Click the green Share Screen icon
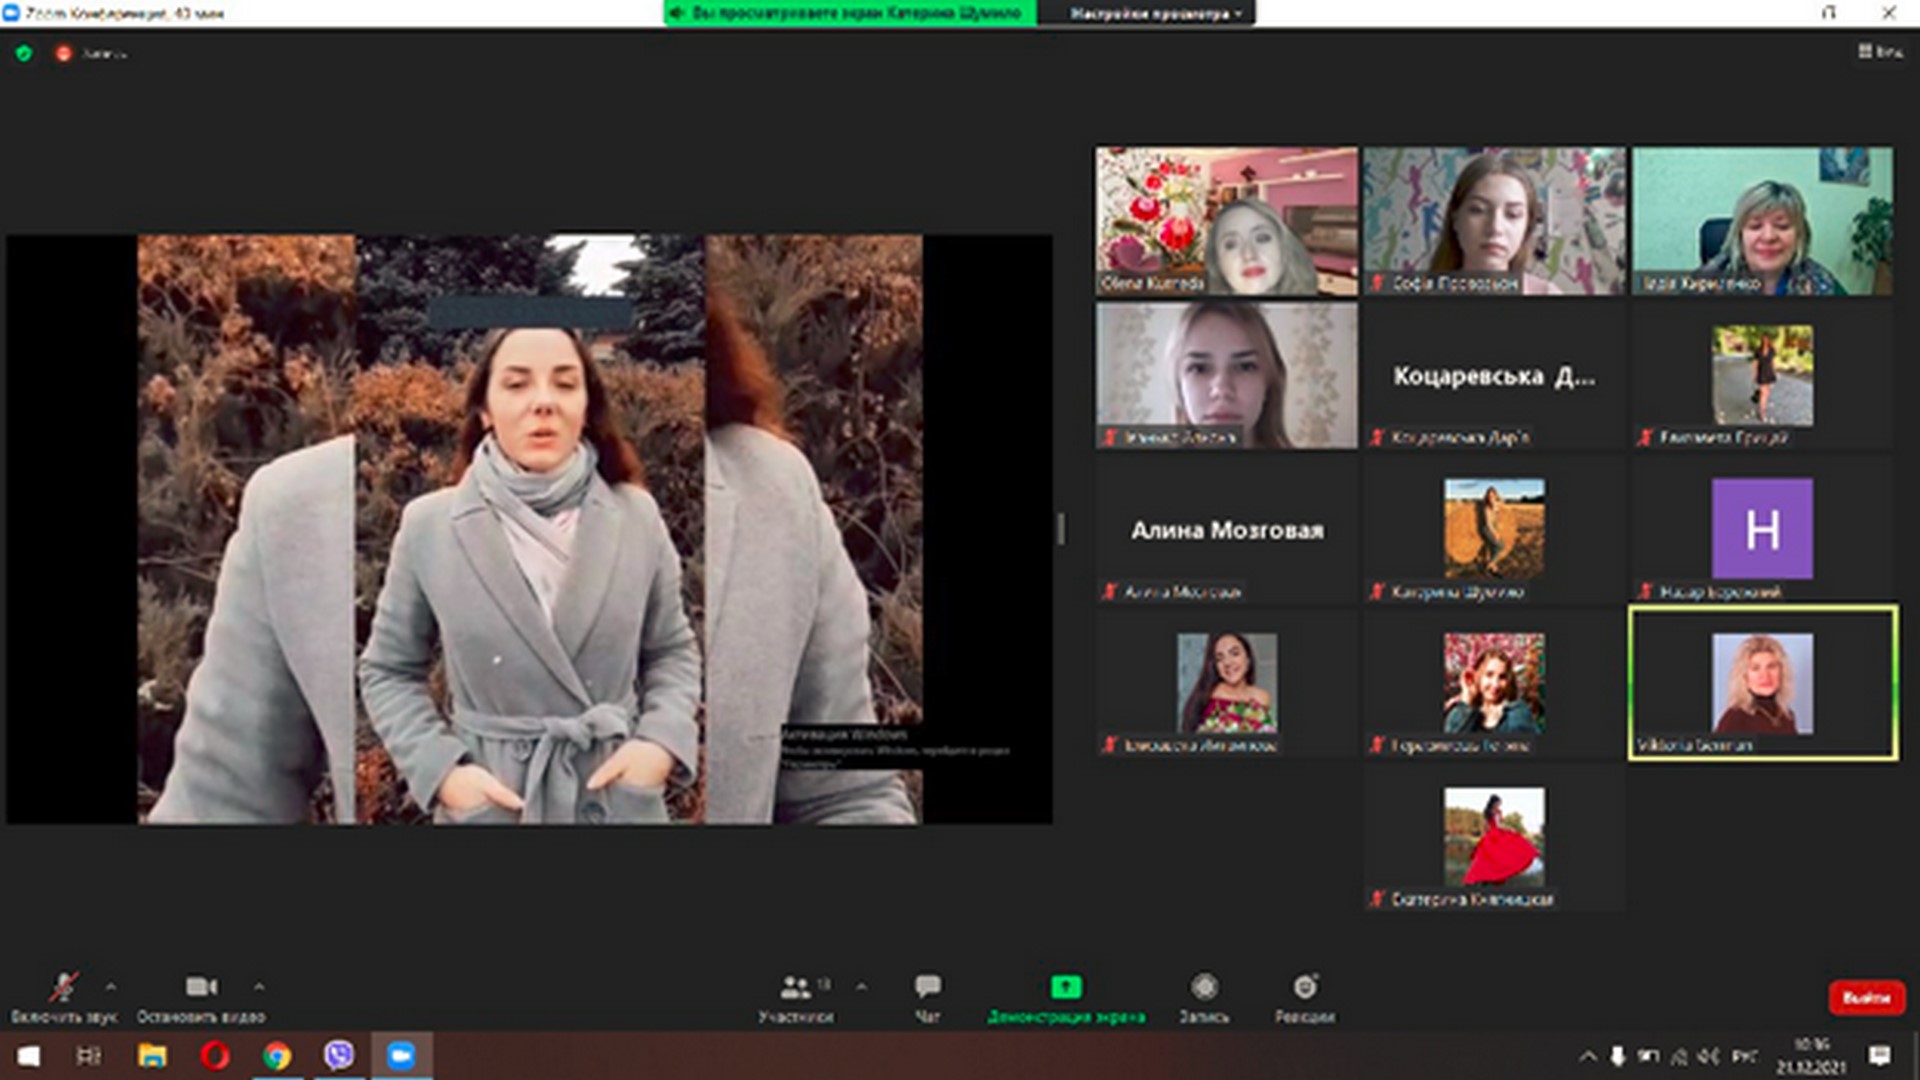Image resolution: width=1920 pixels, height=1080 pixels. pyautogui.click(x=1066, y=988)
